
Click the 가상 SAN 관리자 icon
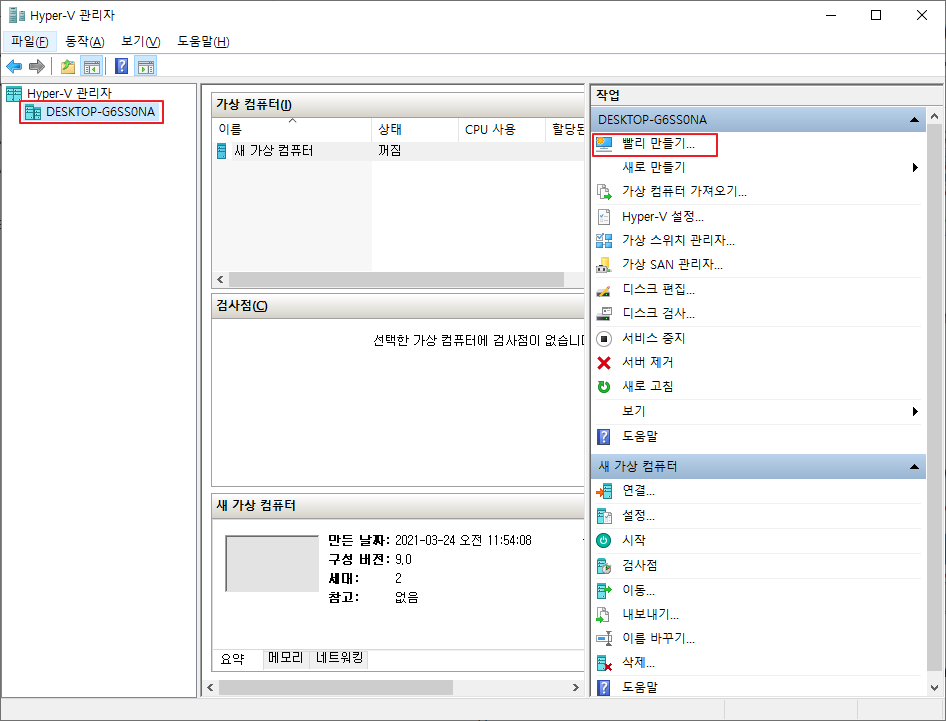coord(604,265)
